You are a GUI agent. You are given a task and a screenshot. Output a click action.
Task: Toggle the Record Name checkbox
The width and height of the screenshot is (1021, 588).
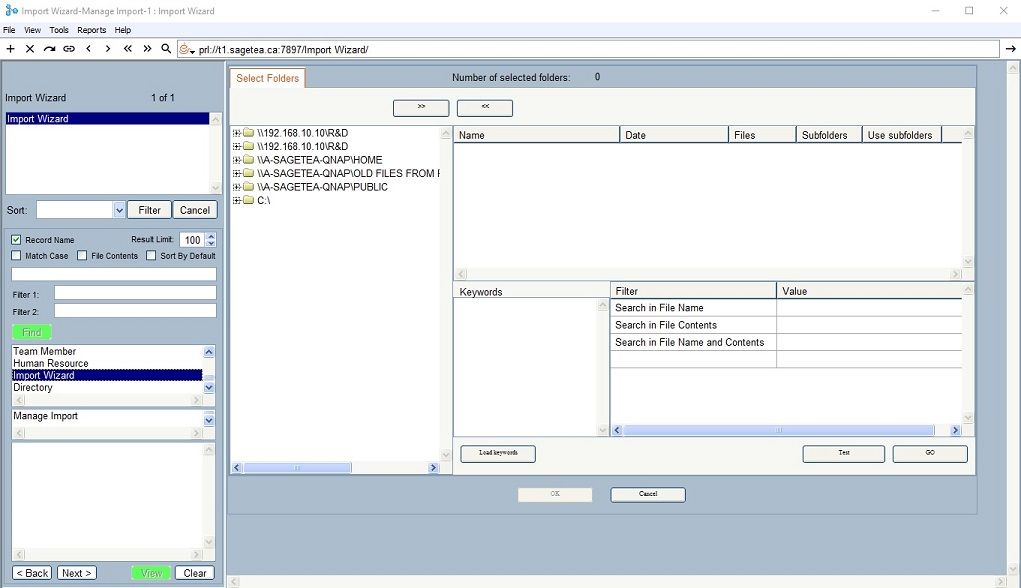tap(16, 240)
